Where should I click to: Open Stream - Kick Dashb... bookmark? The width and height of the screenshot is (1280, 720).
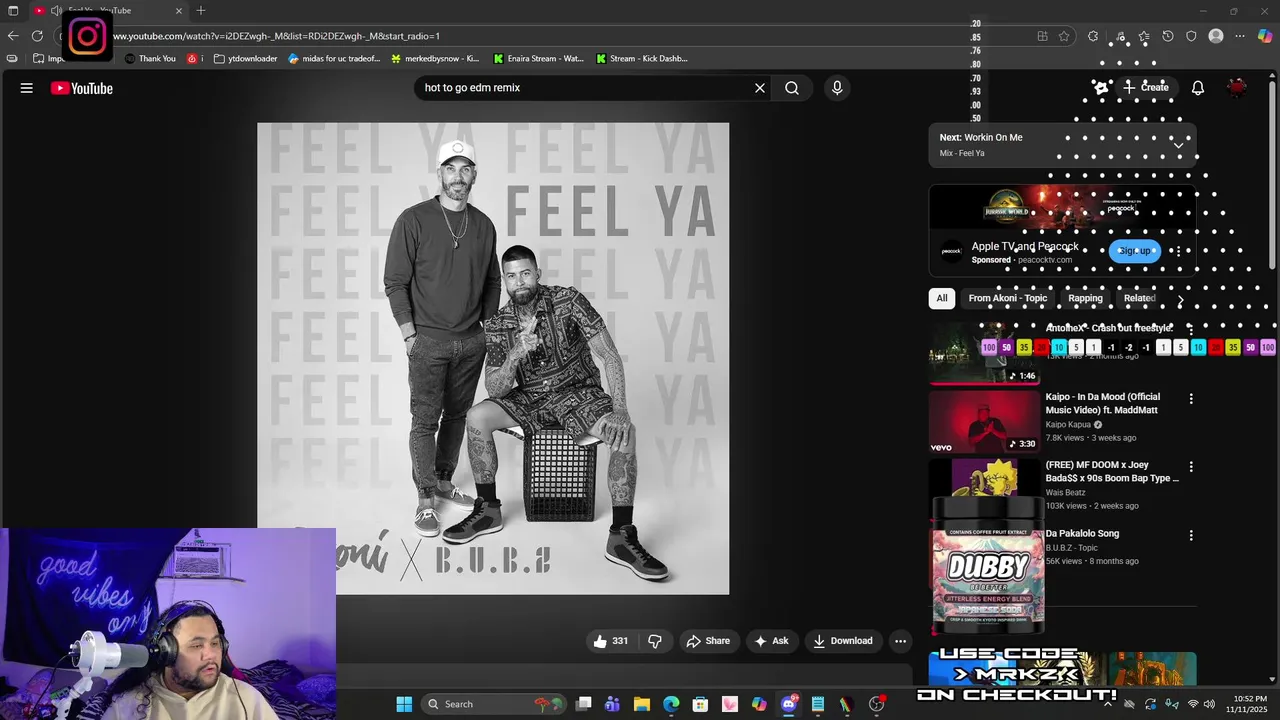pos(641,59)
